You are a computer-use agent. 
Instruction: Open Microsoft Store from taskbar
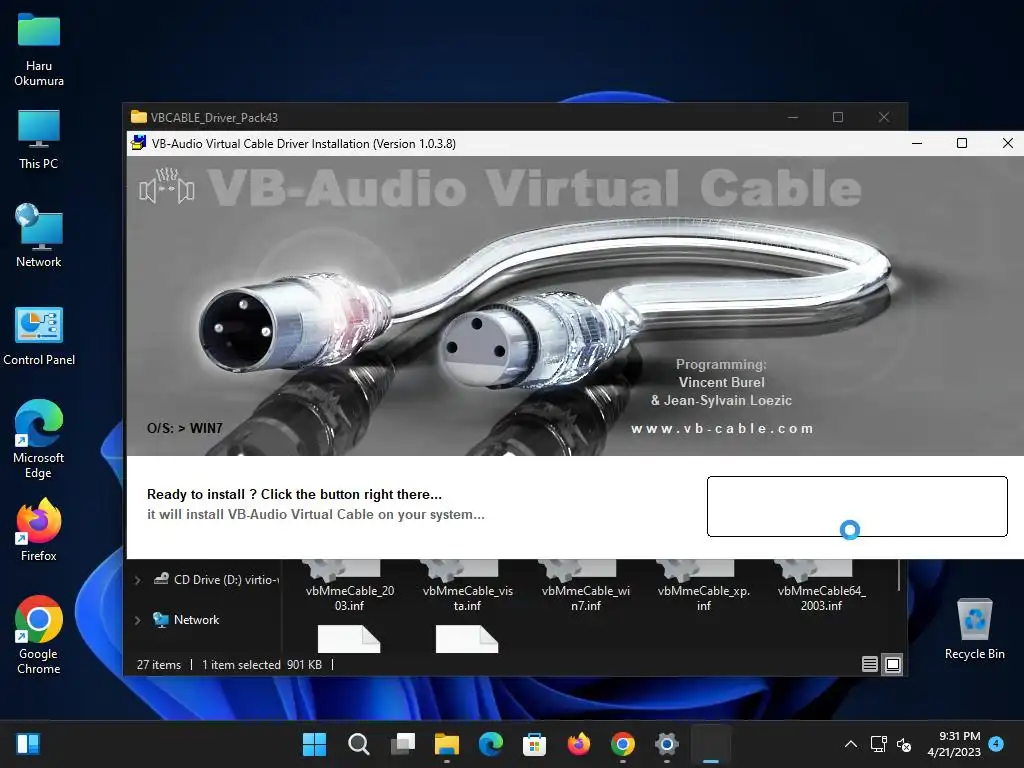[534, 744]
